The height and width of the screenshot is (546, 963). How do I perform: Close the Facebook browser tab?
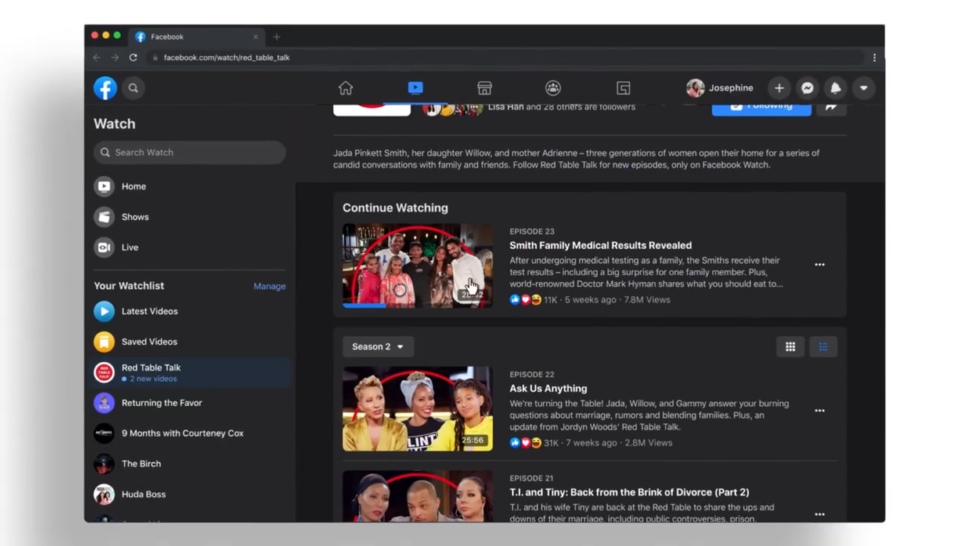[x=255, y=37]
